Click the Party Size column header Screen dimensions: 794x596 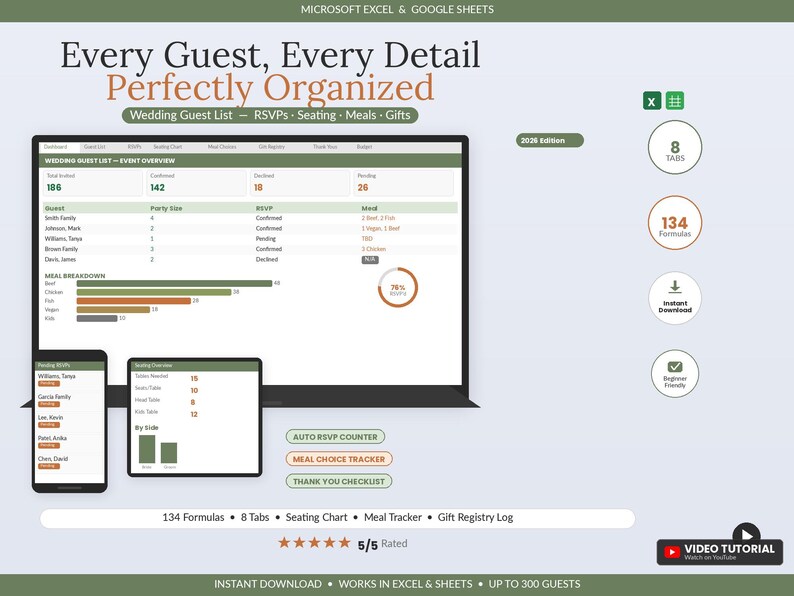(166, 208)
